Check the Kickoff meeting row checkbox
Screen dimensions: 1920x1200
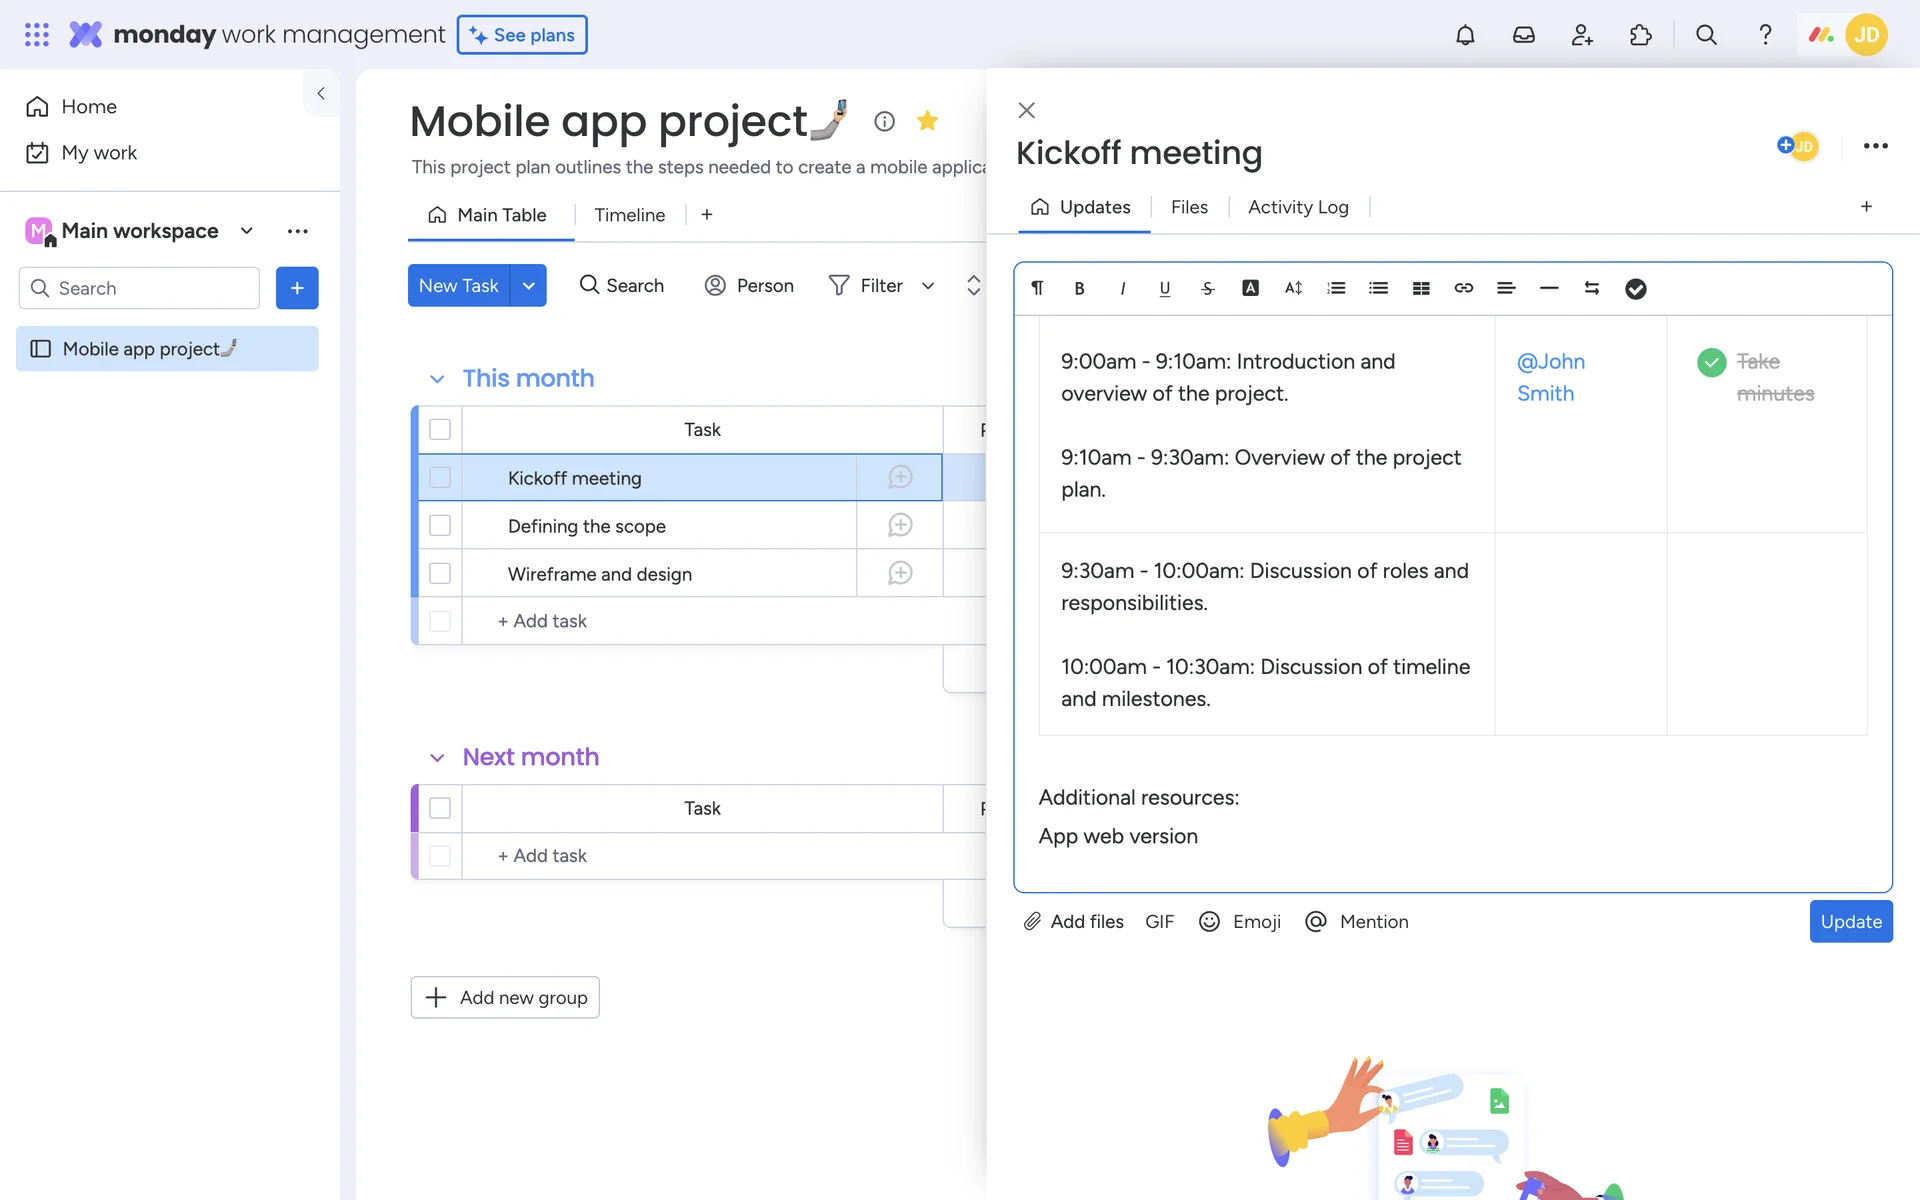pos(440,478)
